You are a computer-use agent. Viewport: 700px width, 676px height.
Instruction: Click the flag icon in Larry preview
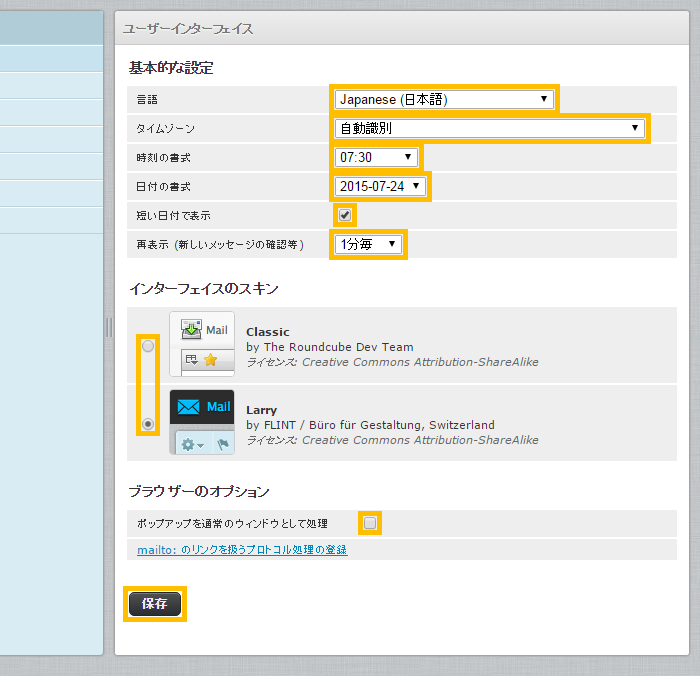coord(222,443)
